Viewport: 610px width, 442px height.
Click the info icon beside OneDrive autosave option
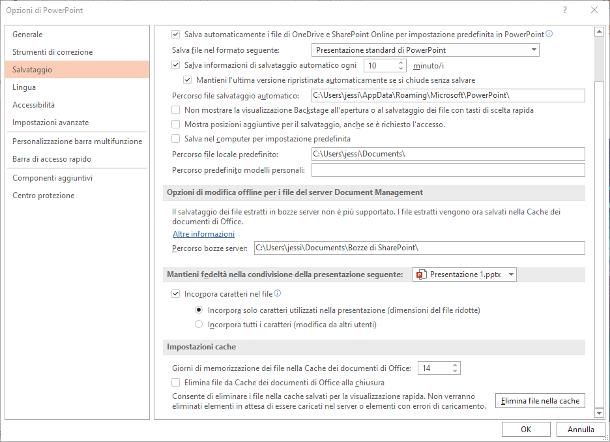click(549, 34)
